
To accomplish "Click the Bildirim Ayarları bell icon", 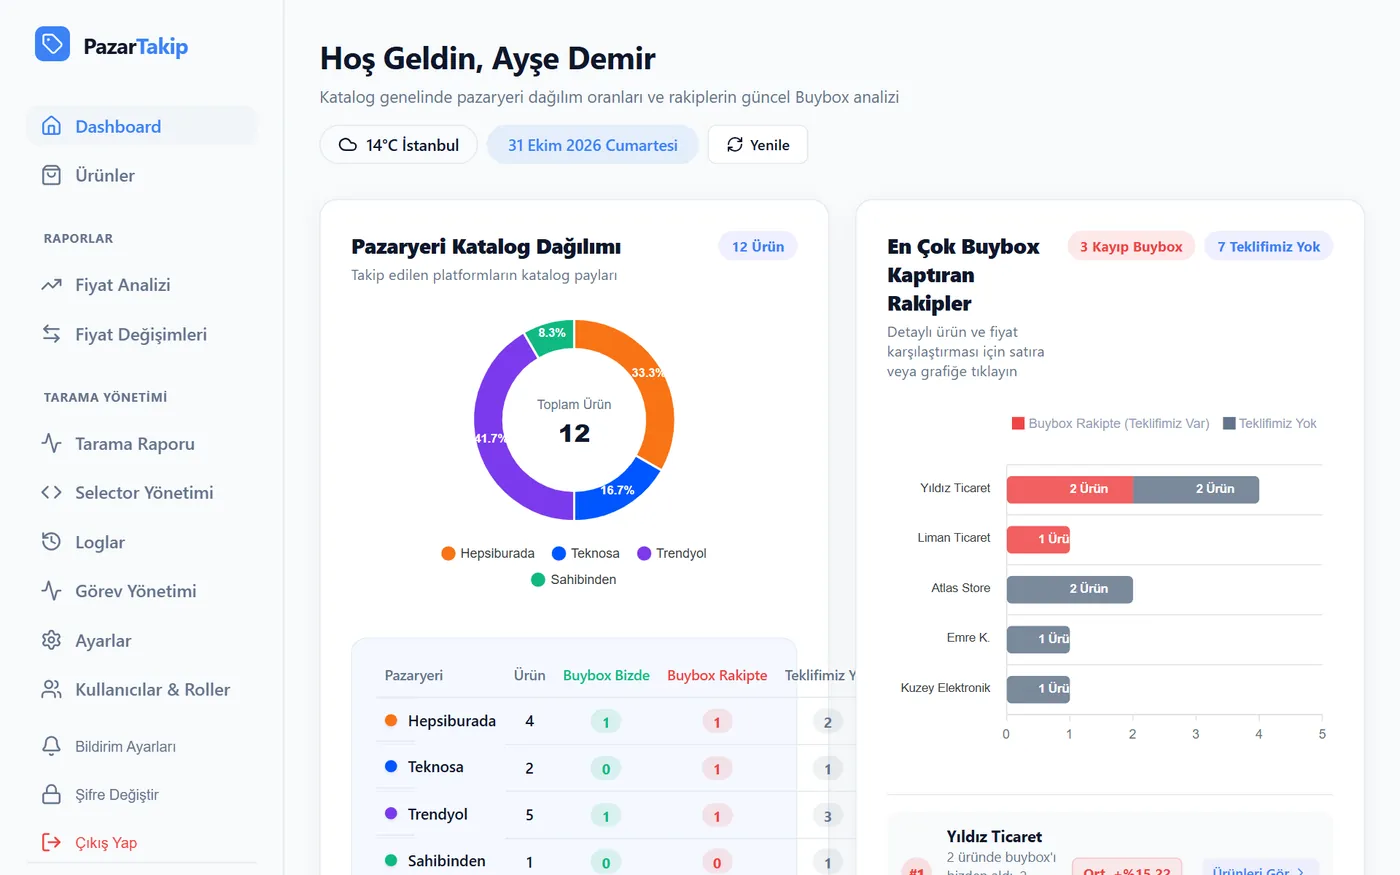I will pos(51,746).
